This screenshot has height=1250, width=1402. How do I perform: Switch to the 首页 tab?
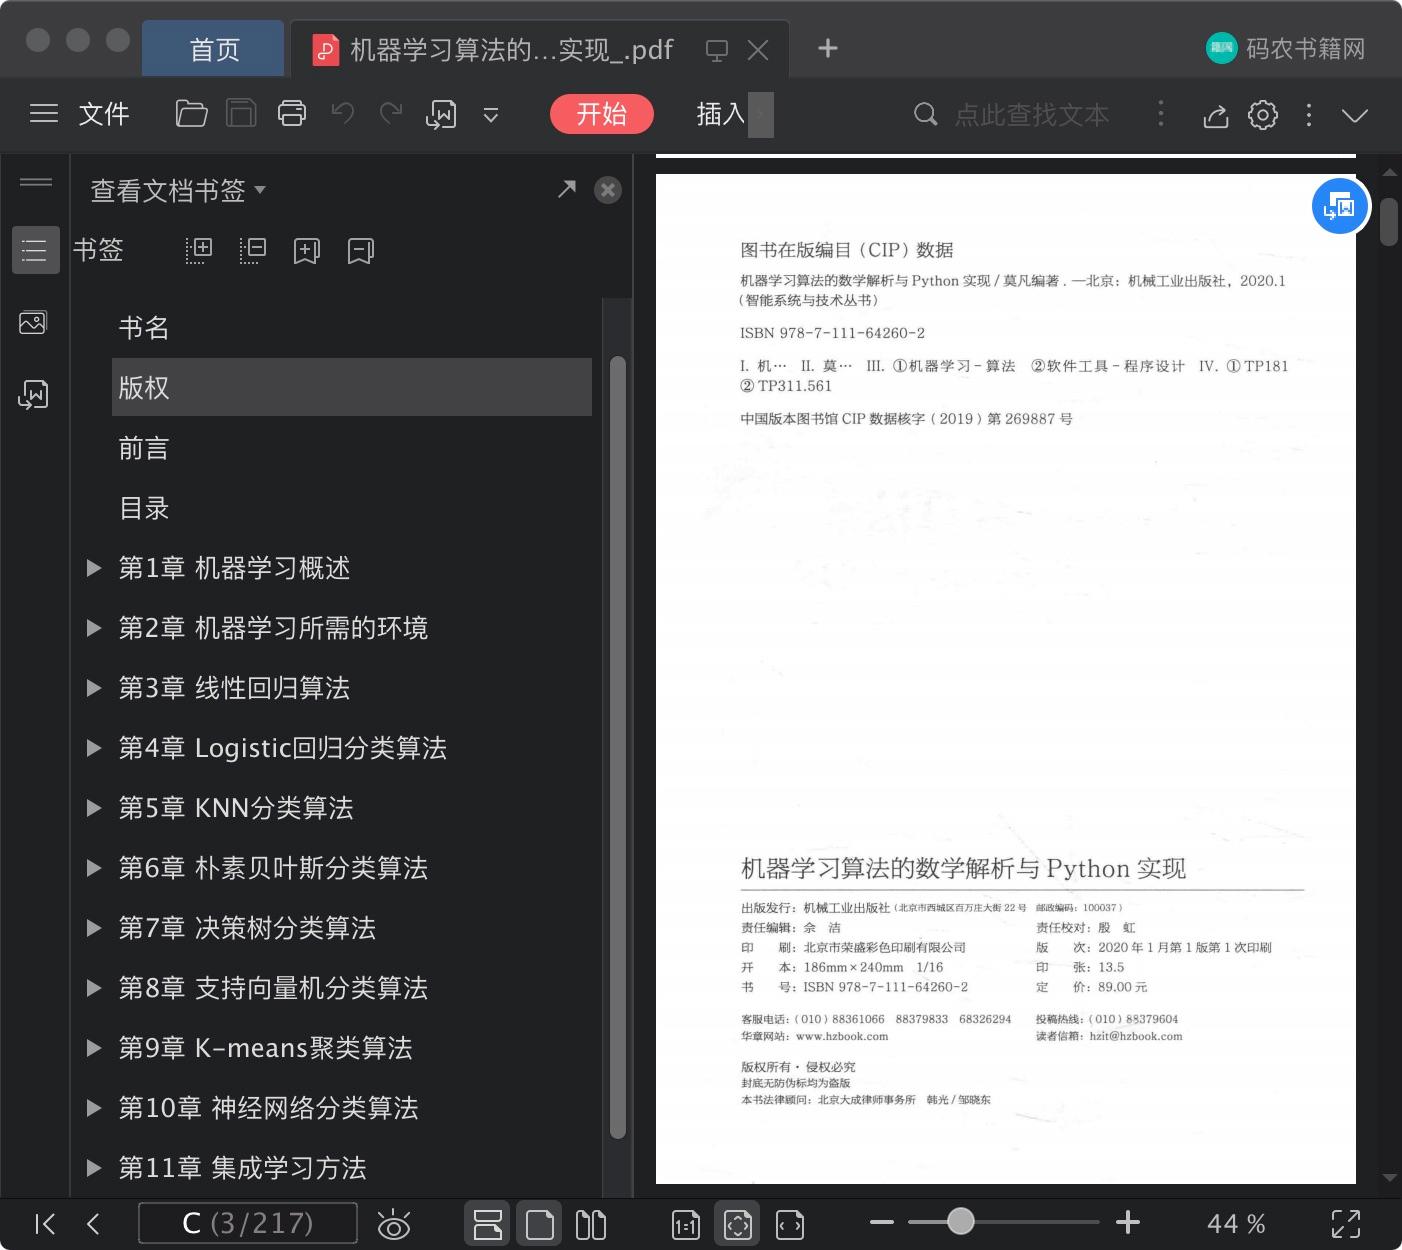(x=214, y=49)
